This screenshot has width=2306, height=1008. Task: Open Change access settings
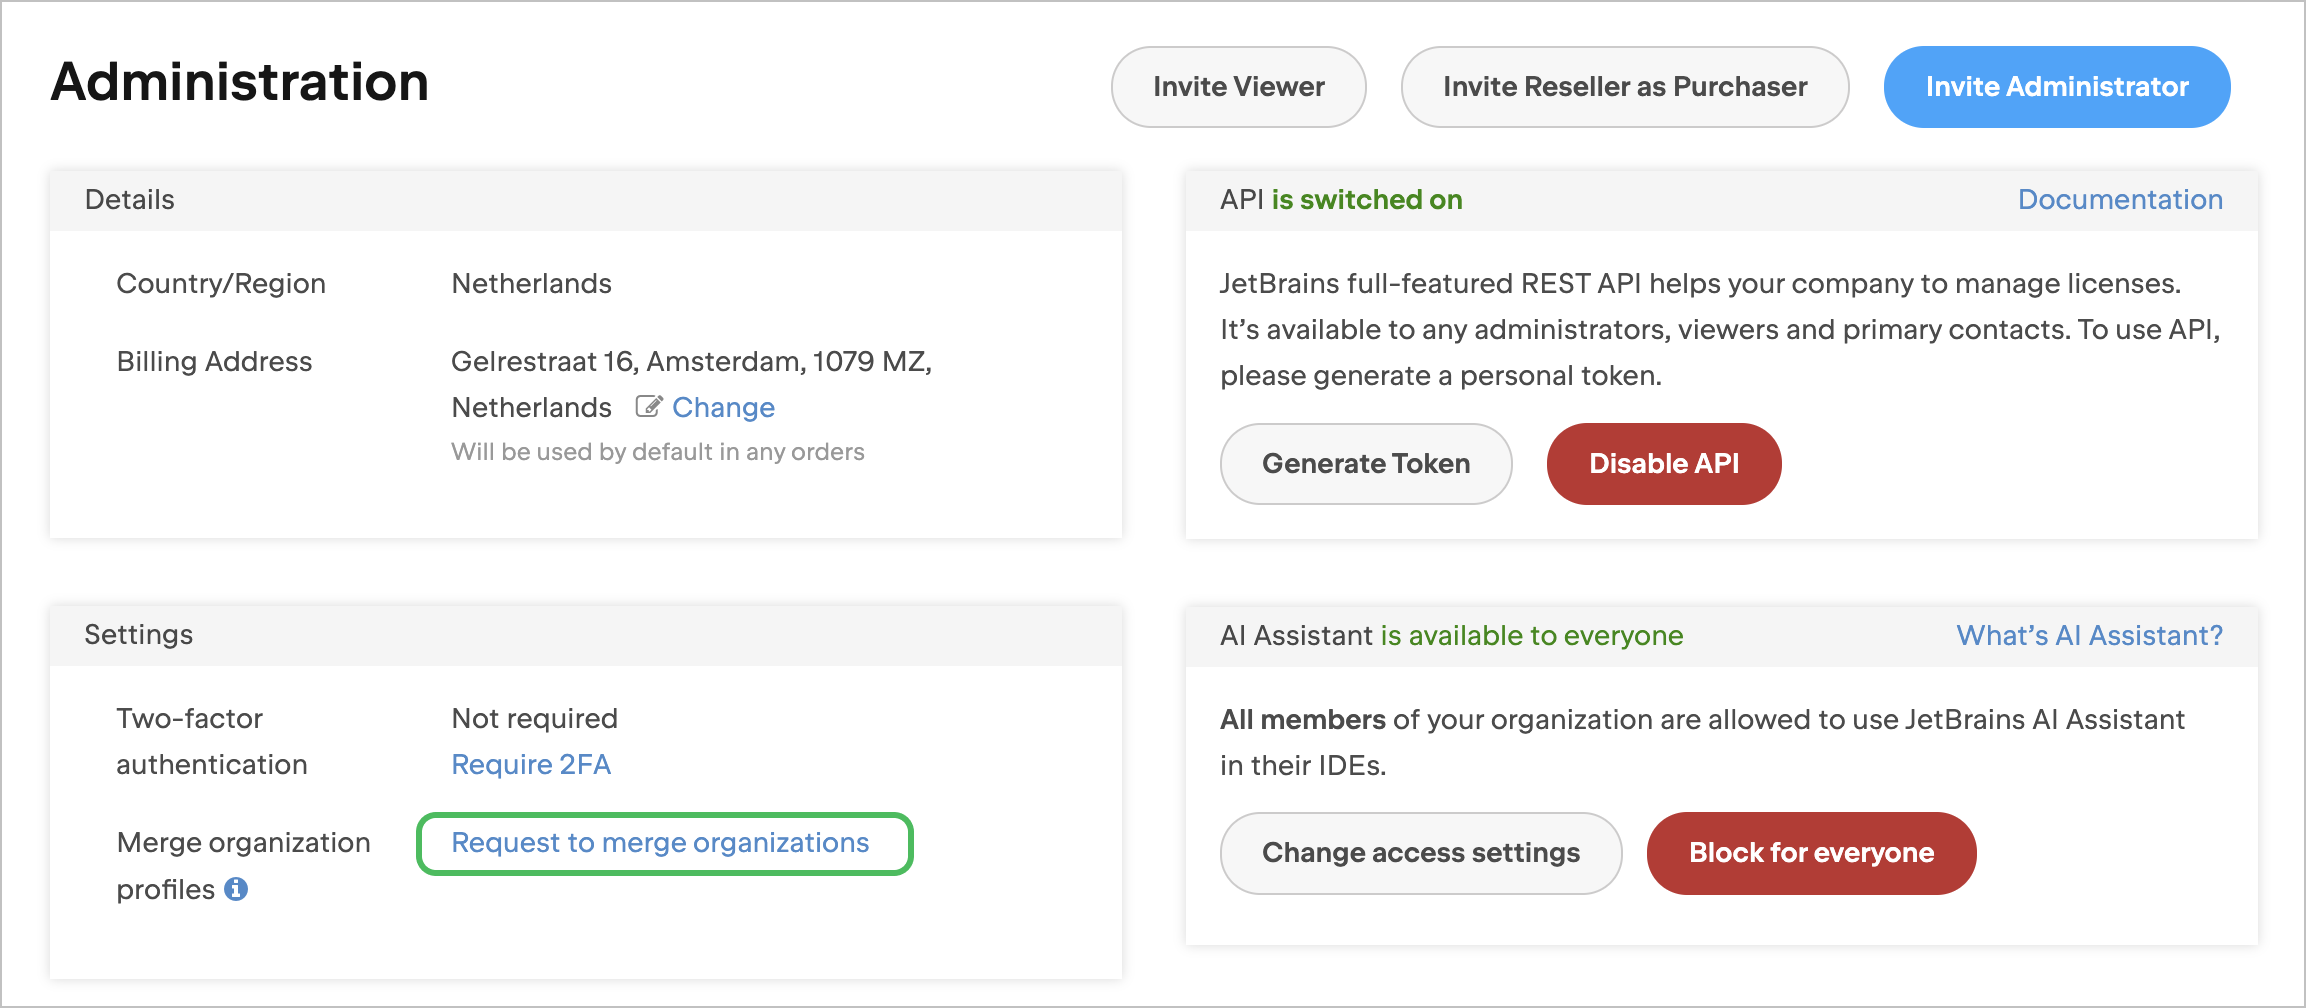[x=1420, y=853]
